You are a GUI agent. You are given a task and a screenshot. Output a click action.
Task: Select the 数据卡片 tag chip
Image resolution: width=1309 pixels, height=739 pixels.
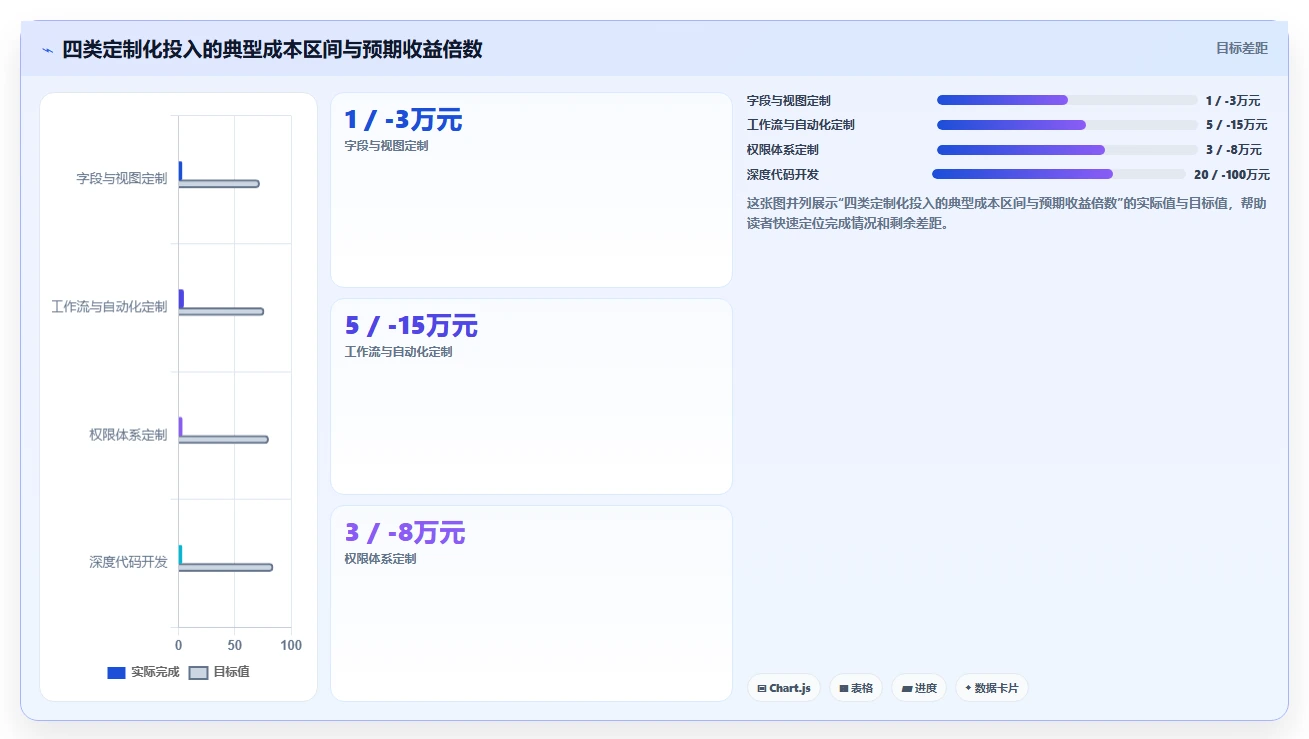coord(992,688)
